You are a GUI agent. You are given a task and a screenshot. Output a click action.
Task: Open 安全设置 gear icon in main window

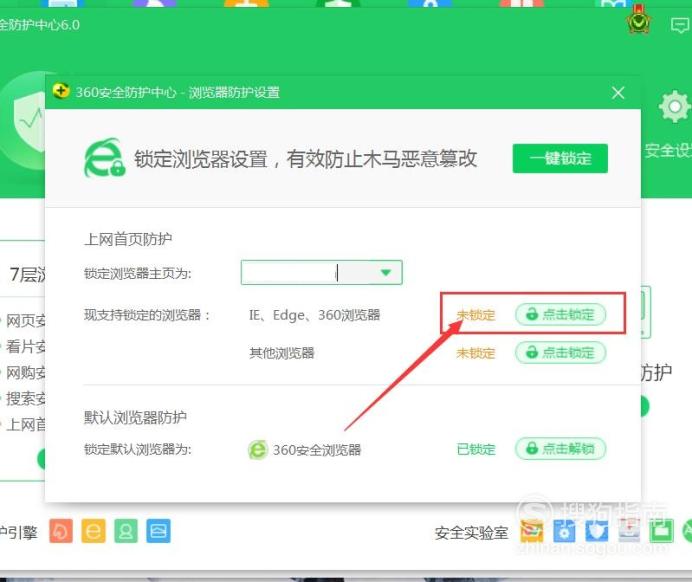[673, 107]
